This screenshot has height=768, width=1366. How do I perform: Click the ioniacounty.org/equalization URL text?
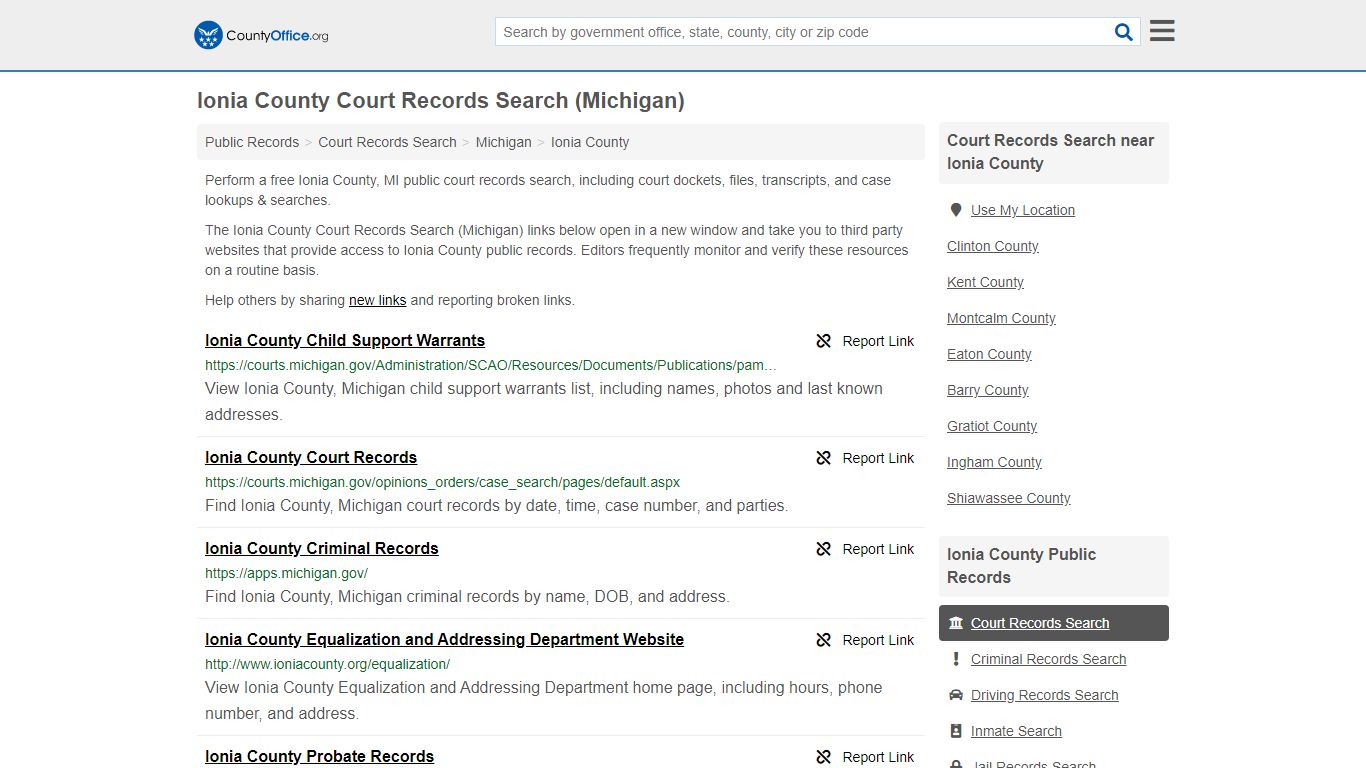pos(327,664)
